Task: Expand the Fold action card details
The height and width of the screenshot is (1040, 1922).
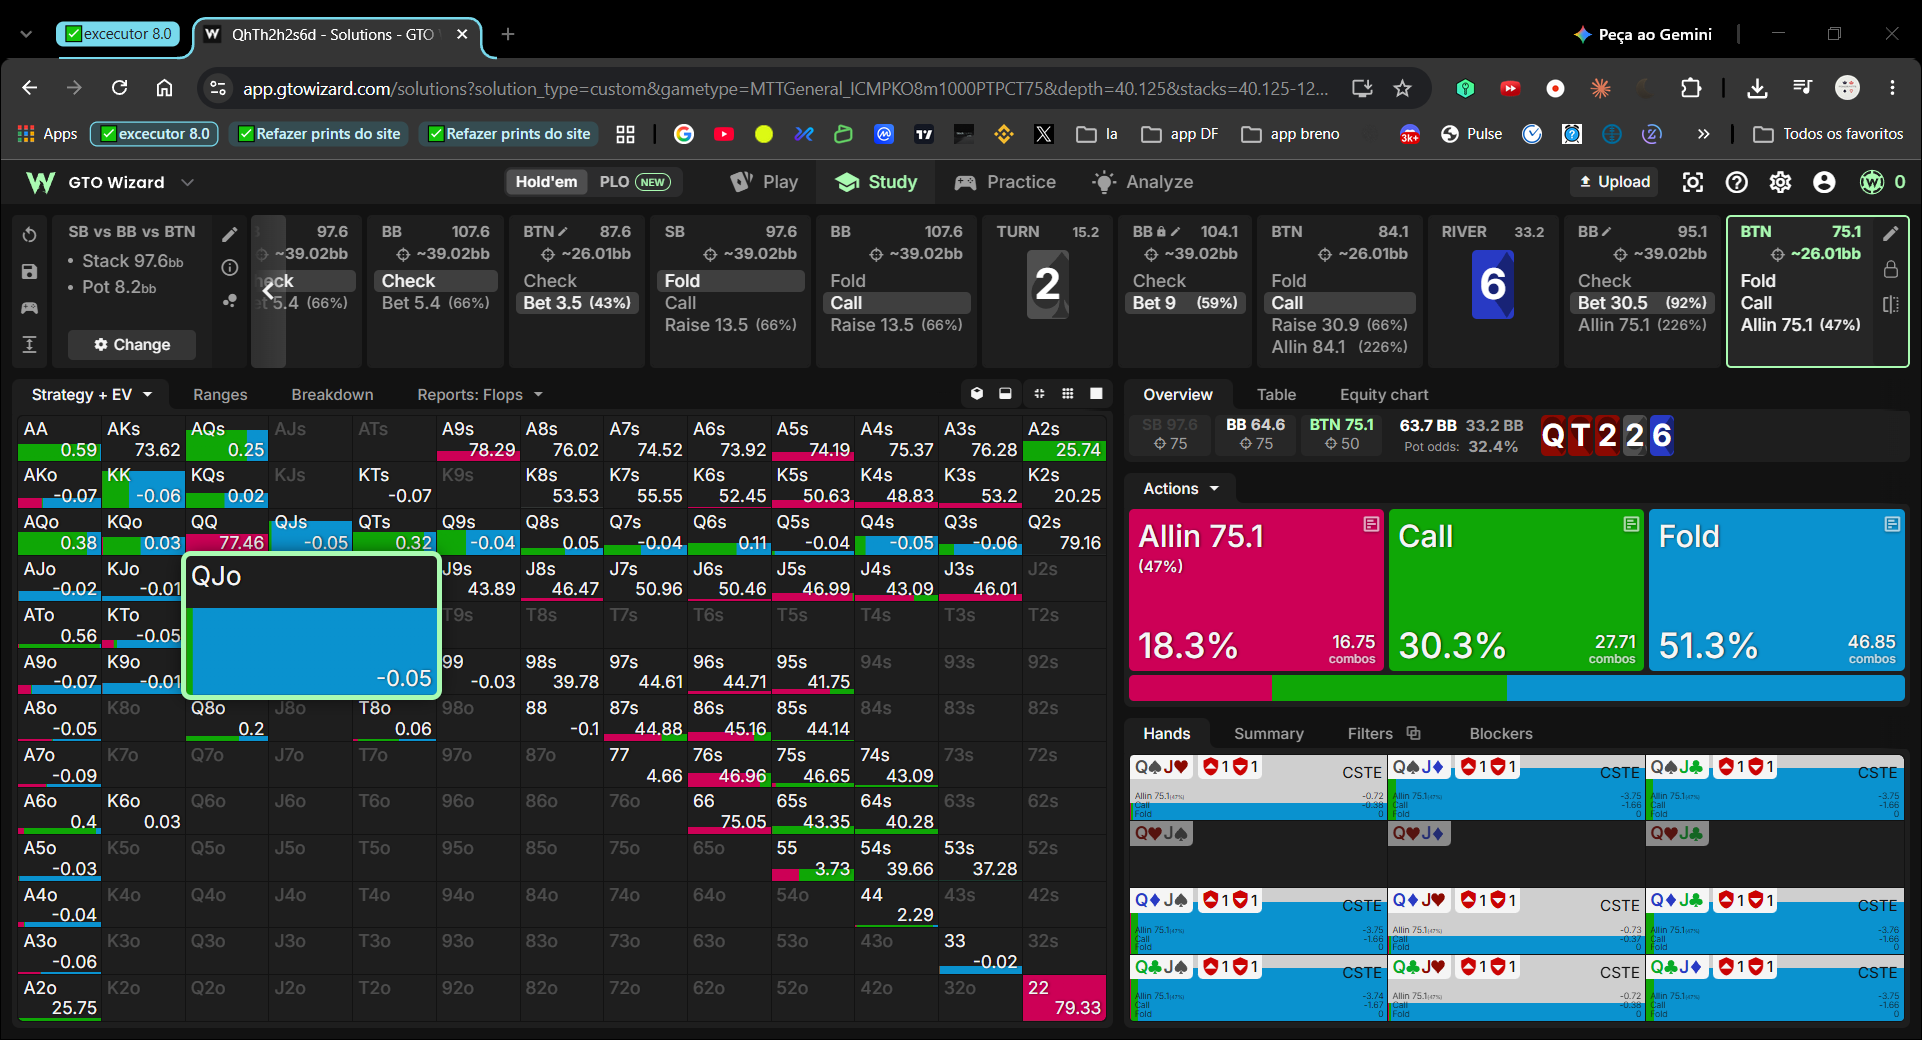Action: point(1892,524)
